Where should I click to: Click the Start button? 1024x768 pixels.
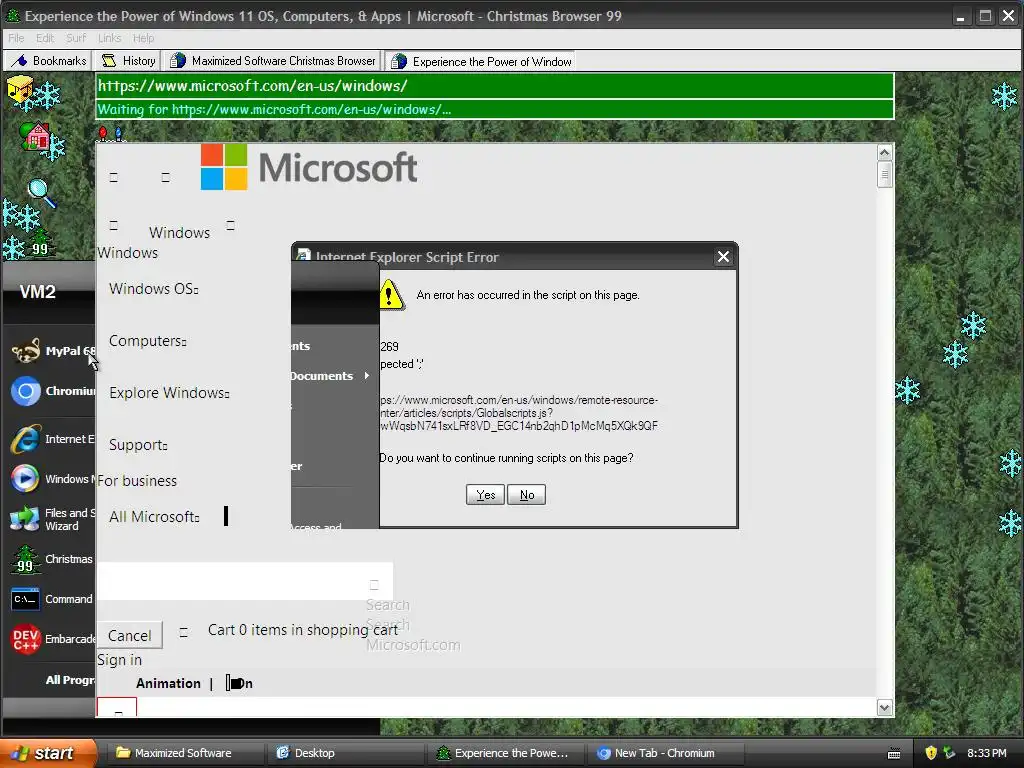(48, 753)
